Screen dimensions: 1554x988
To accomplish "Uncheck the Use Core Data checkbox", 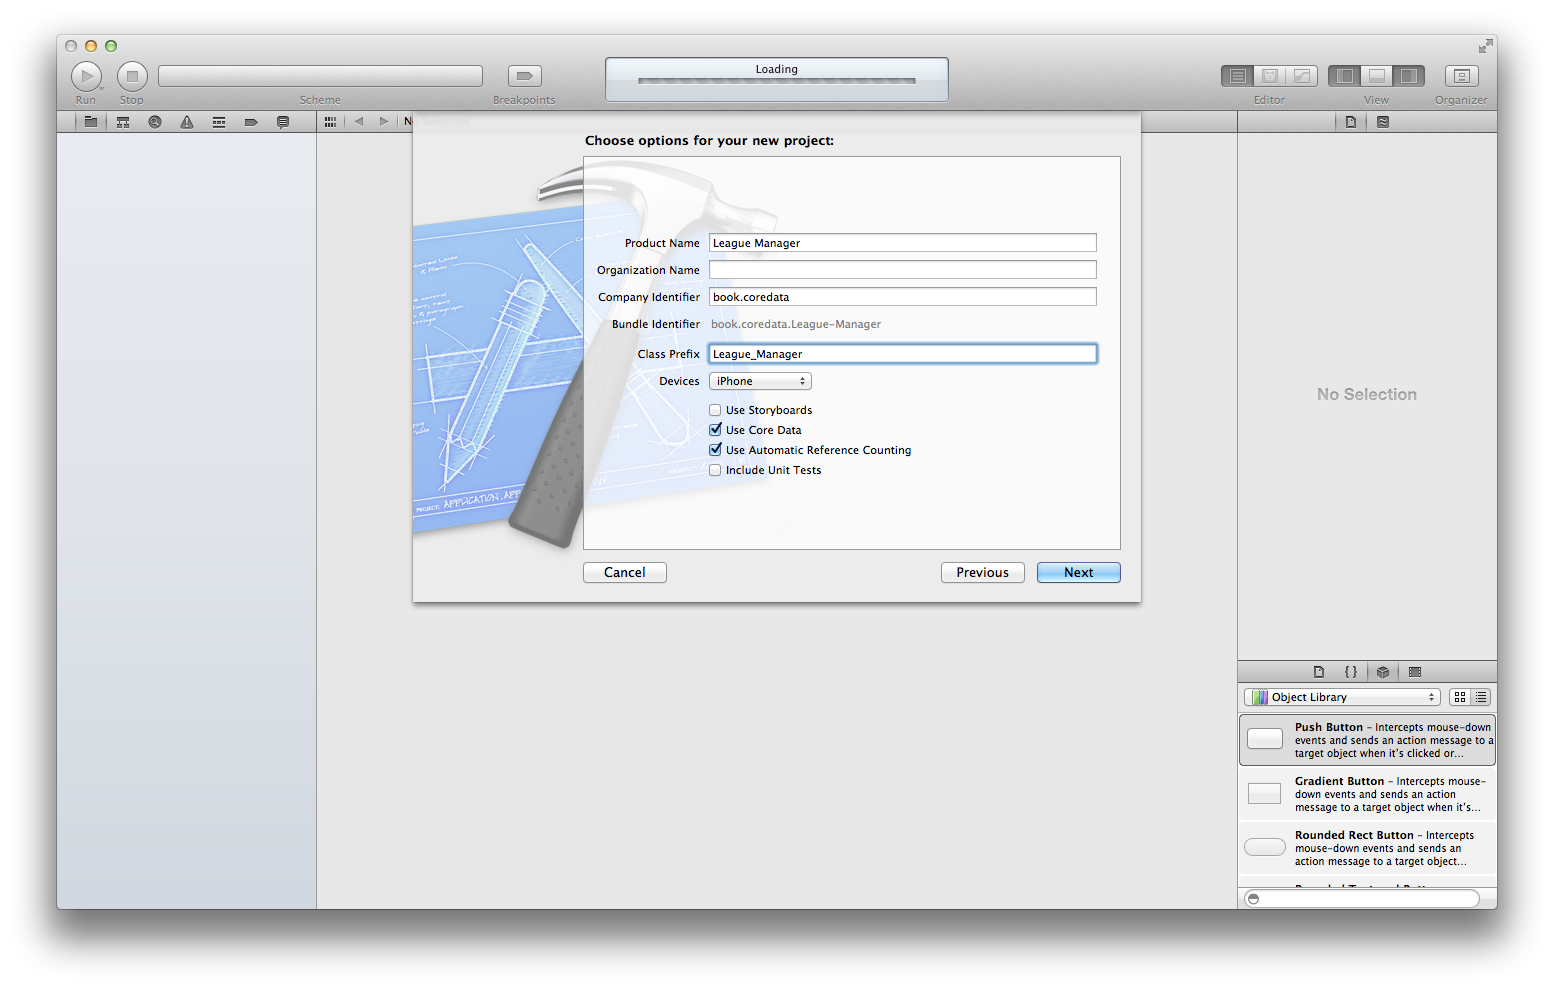I will tap(715, 430).
